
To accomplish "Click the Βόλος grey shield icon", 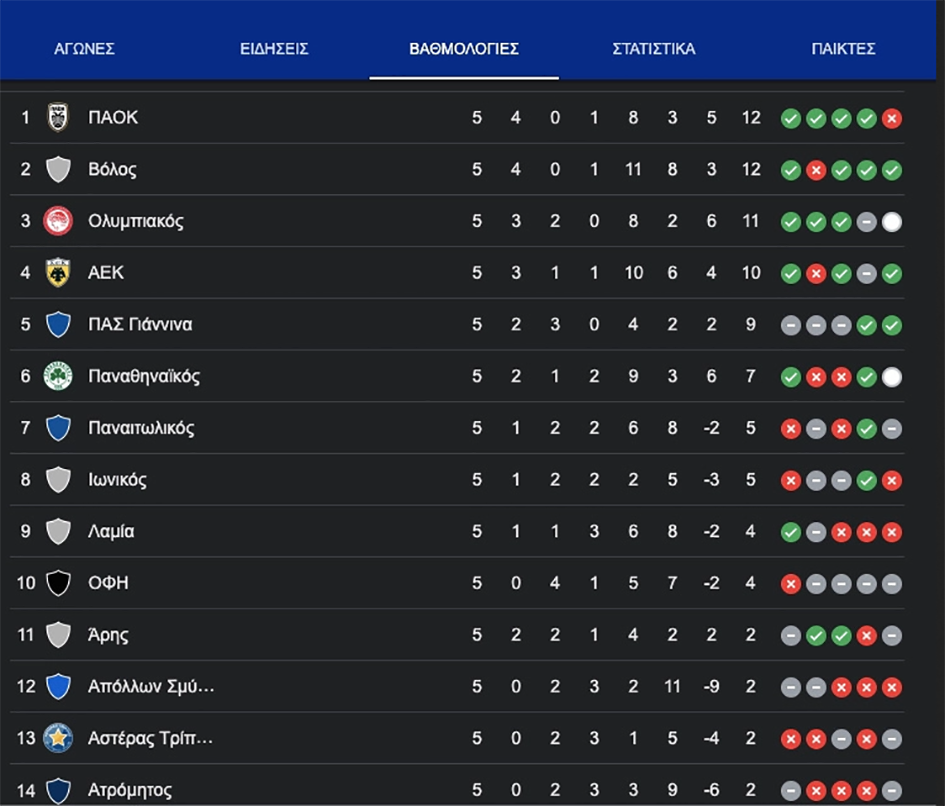I will 58,170.
